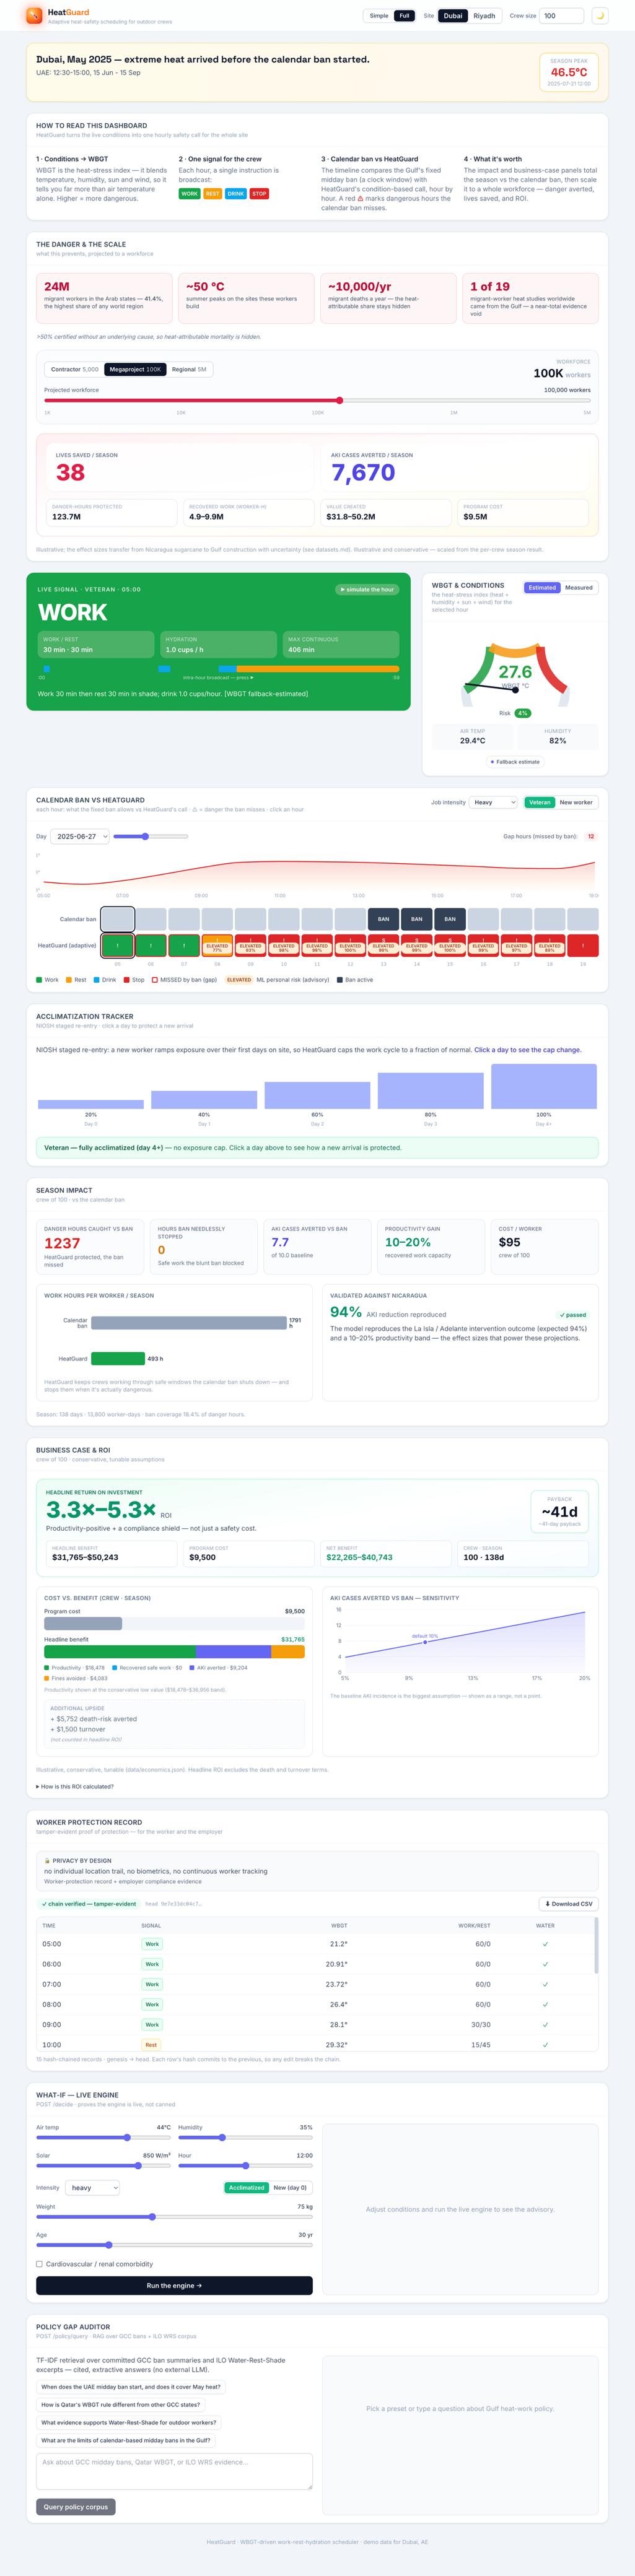Click Run the engine button
The width and height of the screenshot is (635, 2576).
174,2286
